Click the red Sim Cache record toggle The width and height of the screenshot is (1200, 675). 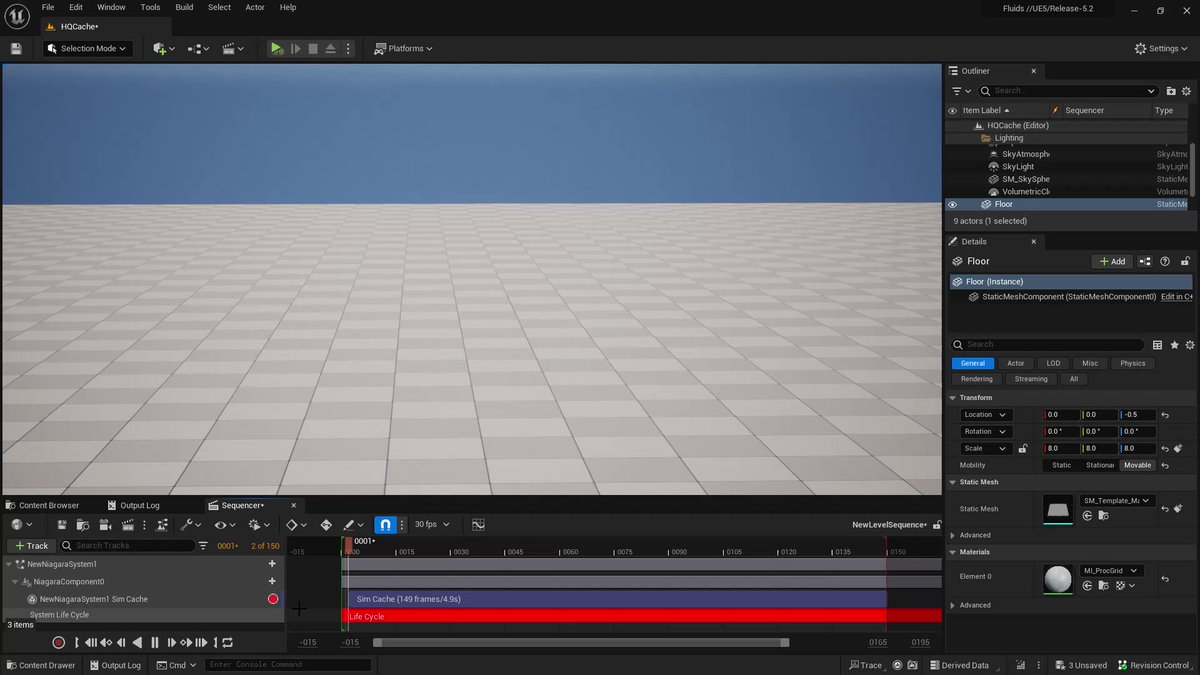coord(273,599)
